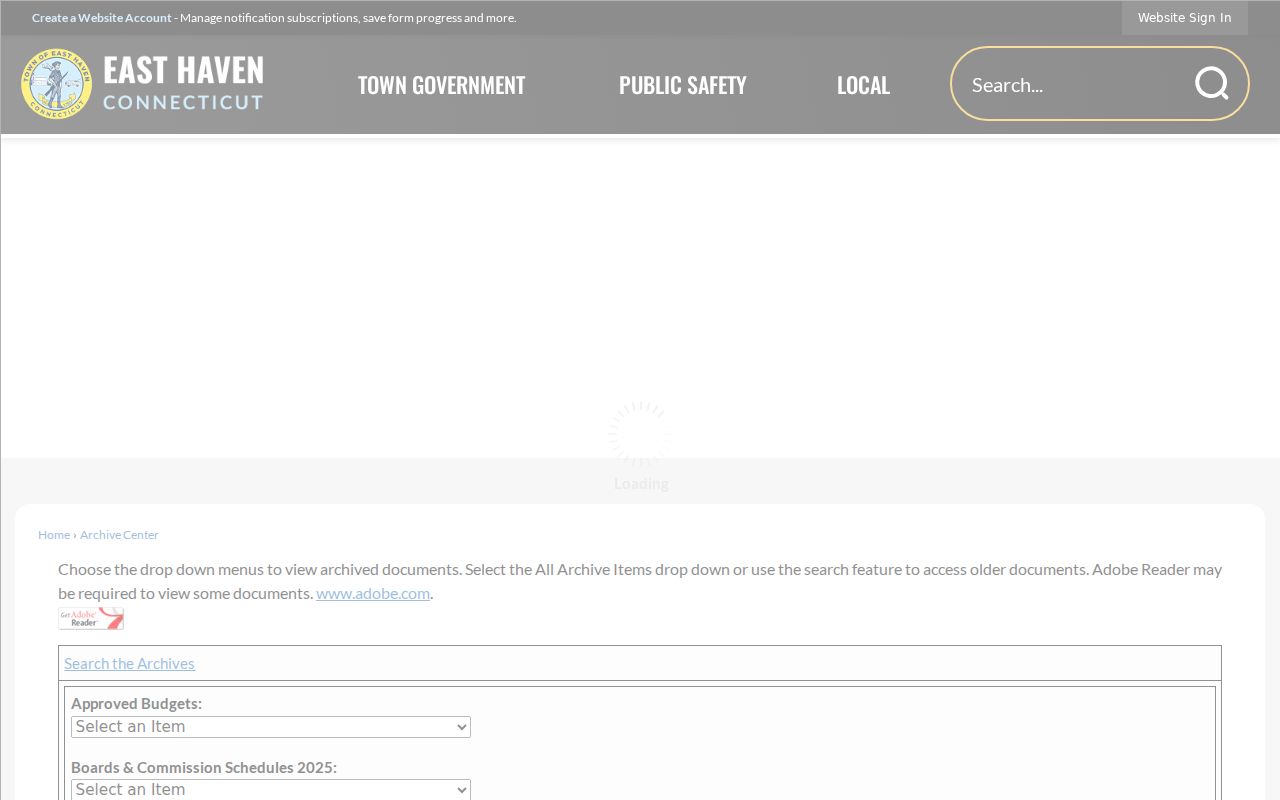Screen dimensions: 1280x800
Task: Open the Approved Budgets dropdown
Action: pyautogui.click(x=271, y=727)
